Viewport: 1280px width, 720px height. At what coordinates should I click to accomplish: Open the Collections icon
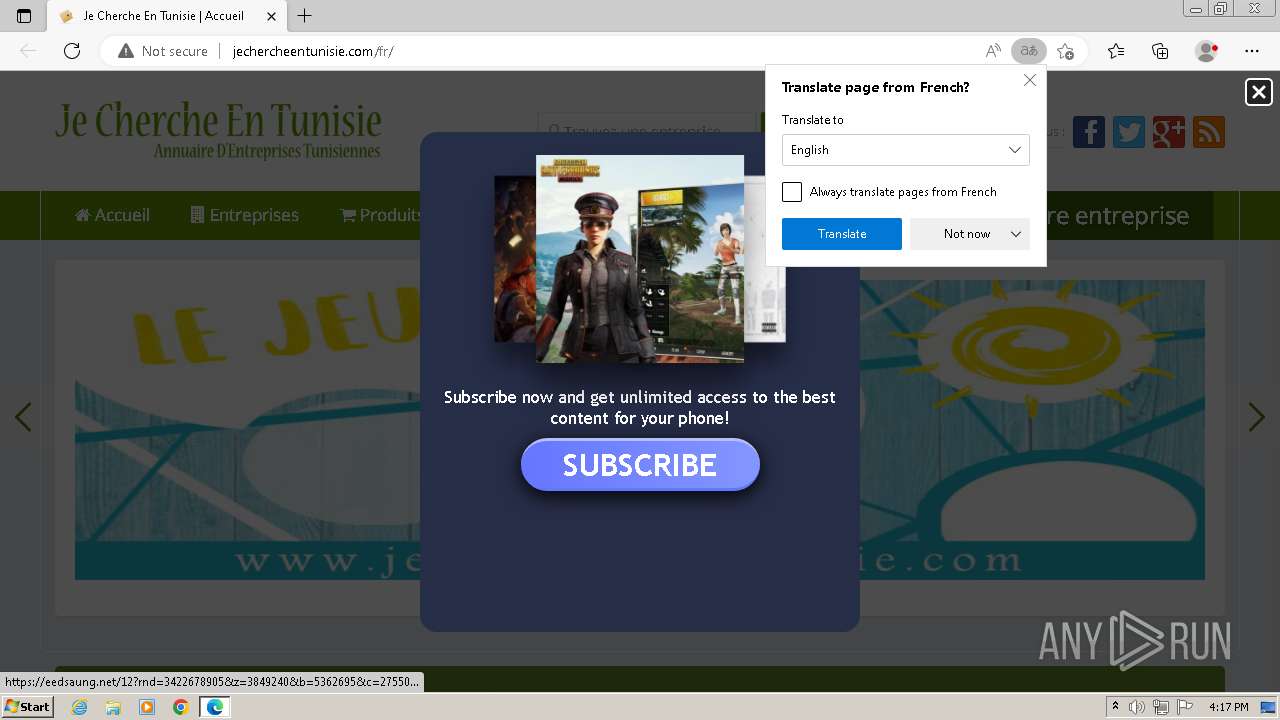pos(1160,51)
